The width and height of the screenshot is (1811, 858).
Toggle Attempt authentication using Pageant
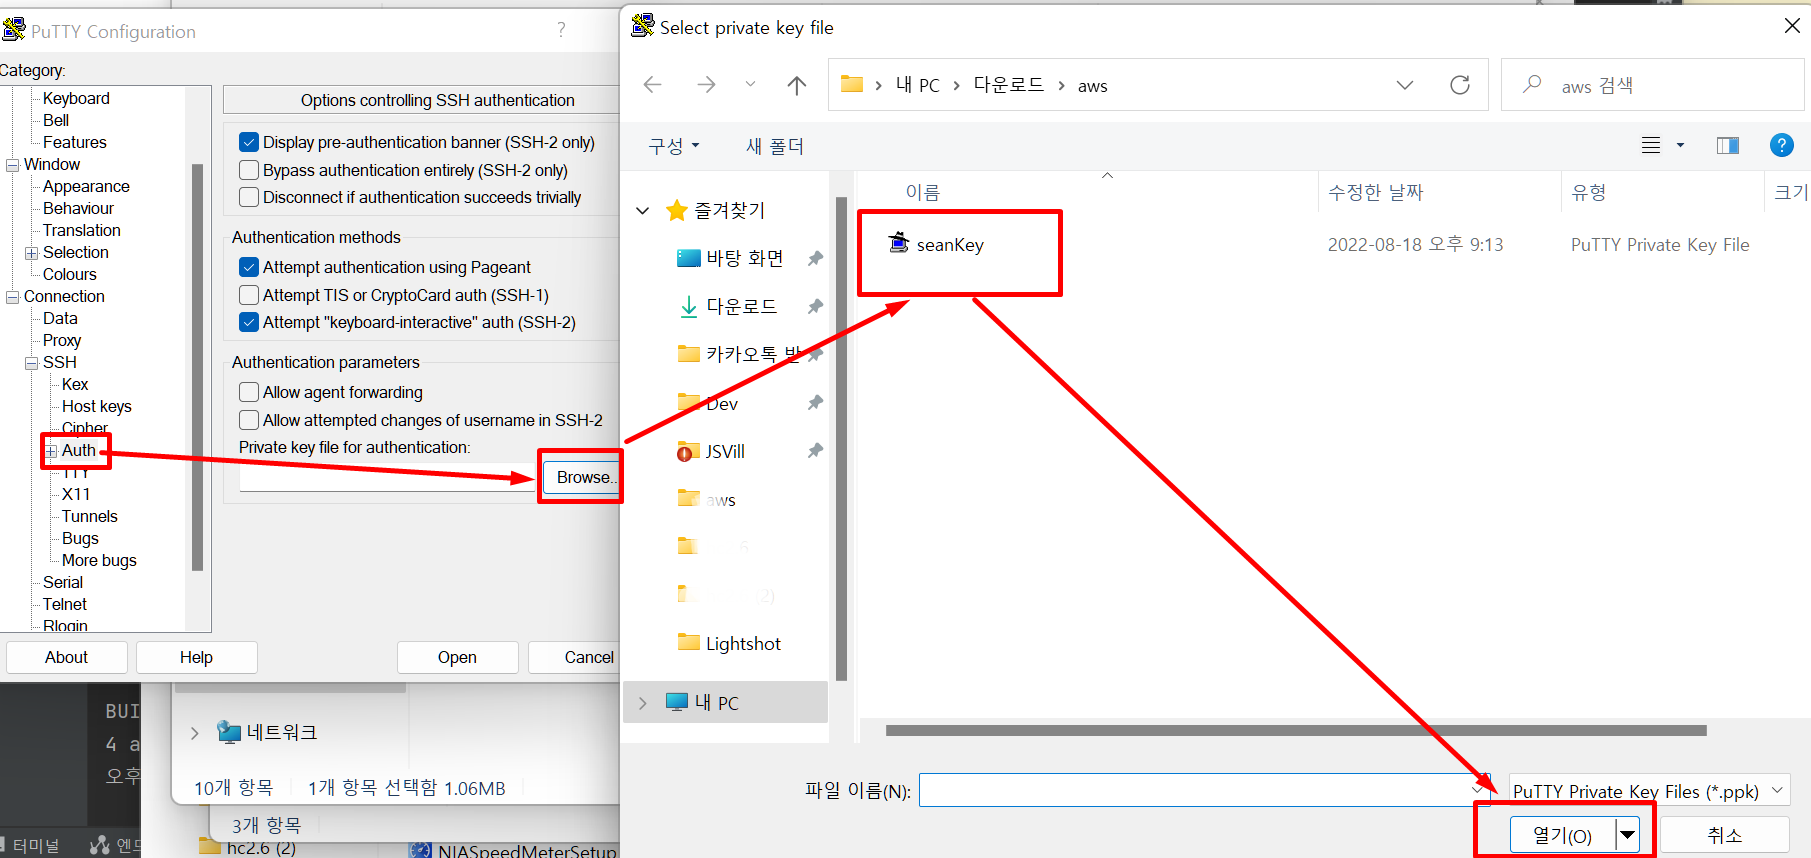tap(249, 267)
